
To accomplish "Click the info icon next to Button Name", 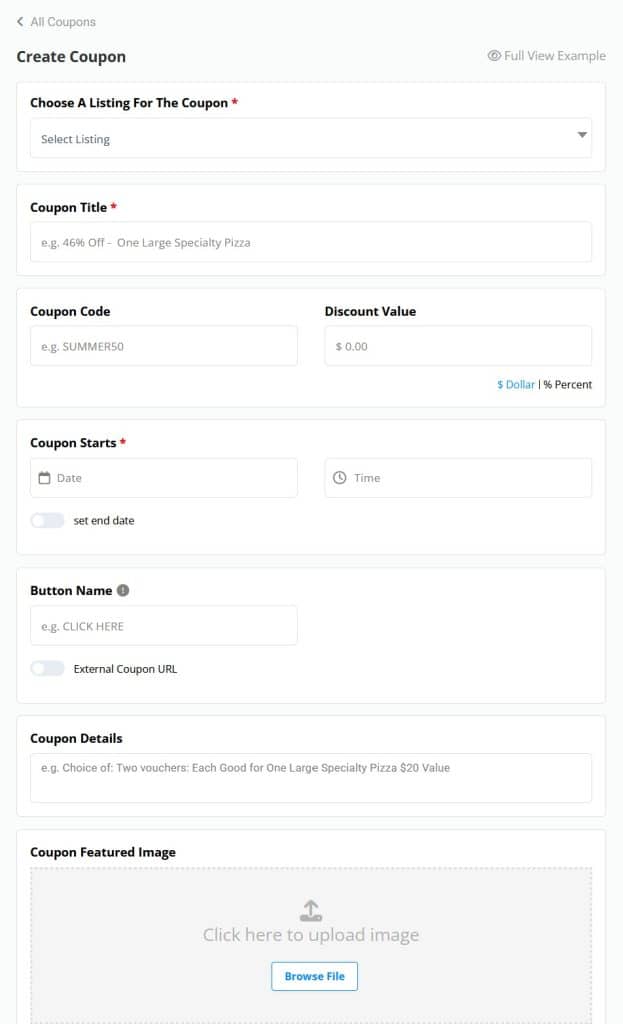I will tap(123, 590).
